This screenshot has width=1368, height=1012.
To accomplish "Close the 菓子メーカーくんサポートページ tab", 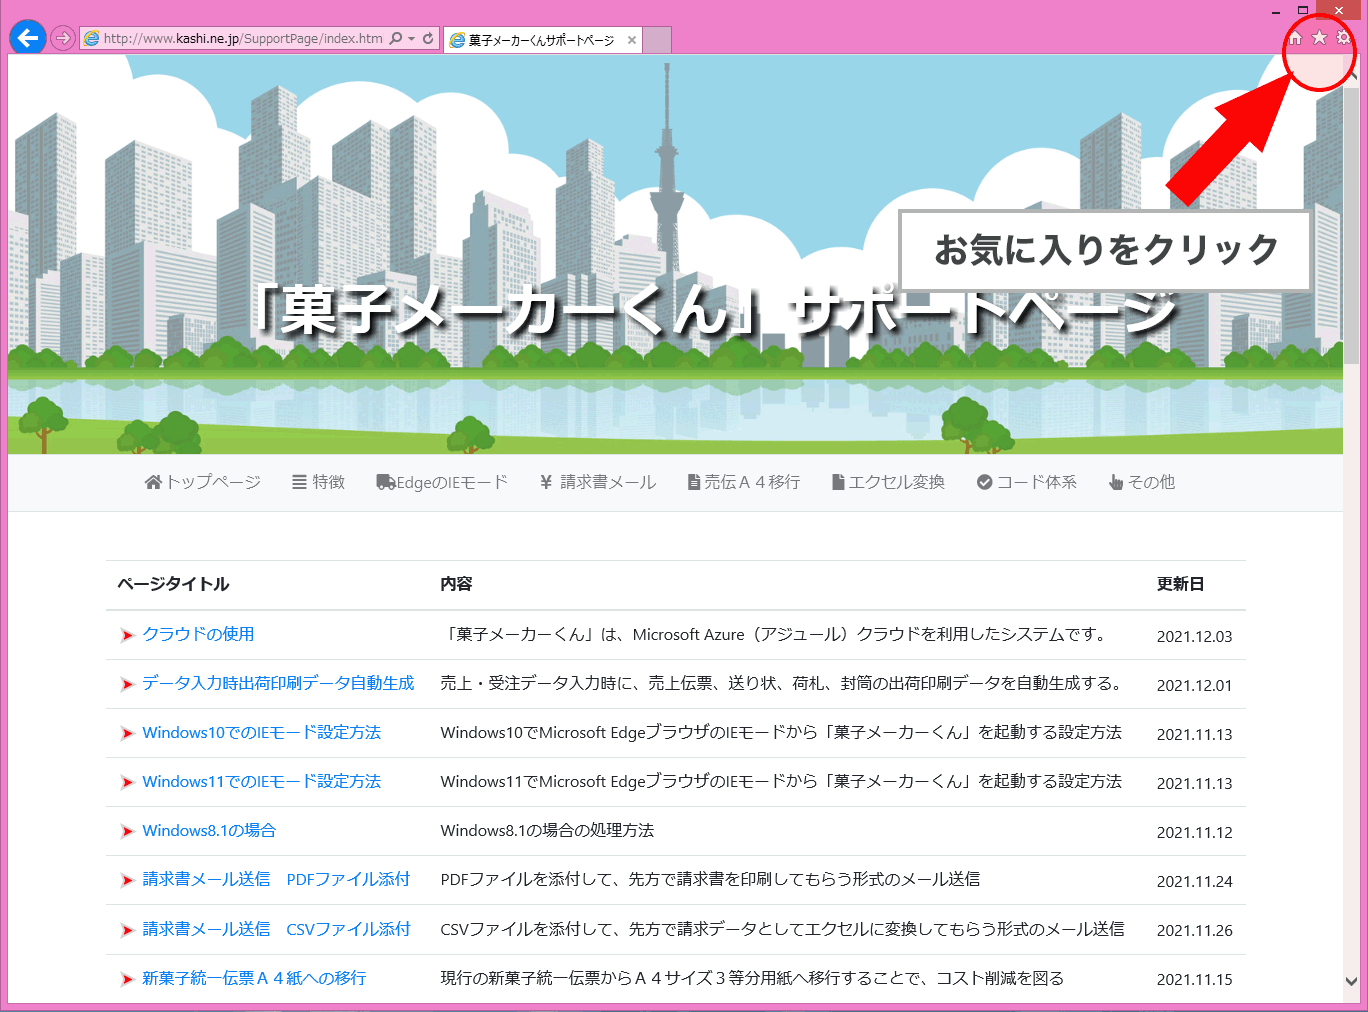I will (x=632, y=40).
